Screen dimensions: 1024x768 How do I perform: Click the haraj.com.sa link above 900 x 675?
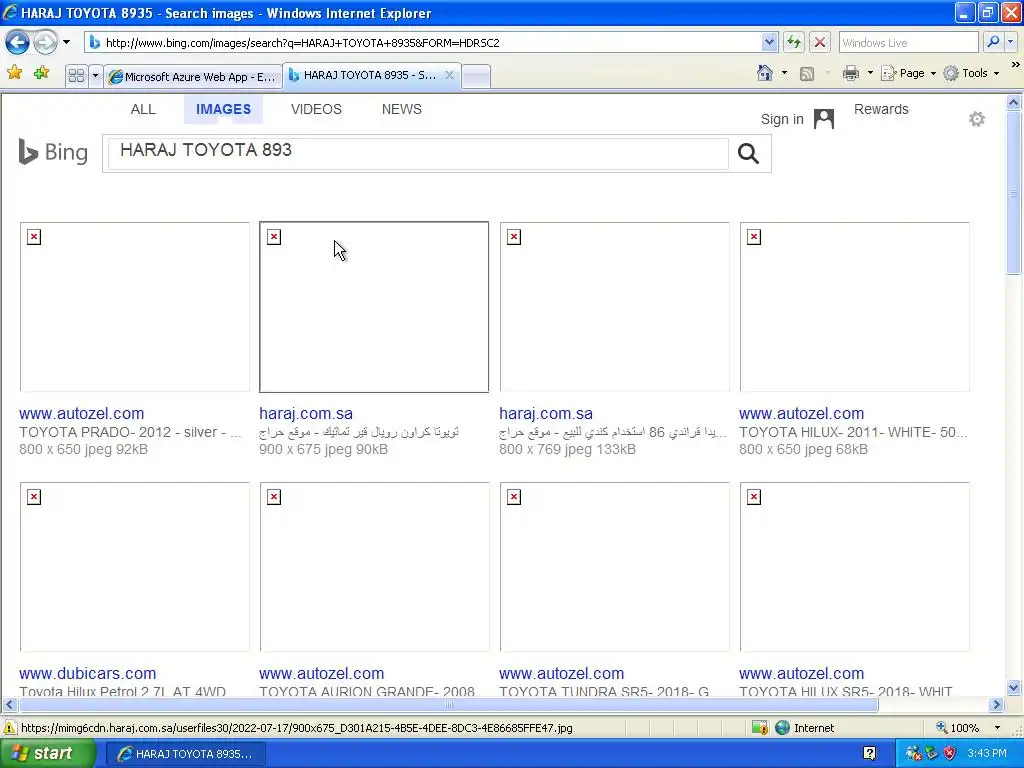[306, 413]
